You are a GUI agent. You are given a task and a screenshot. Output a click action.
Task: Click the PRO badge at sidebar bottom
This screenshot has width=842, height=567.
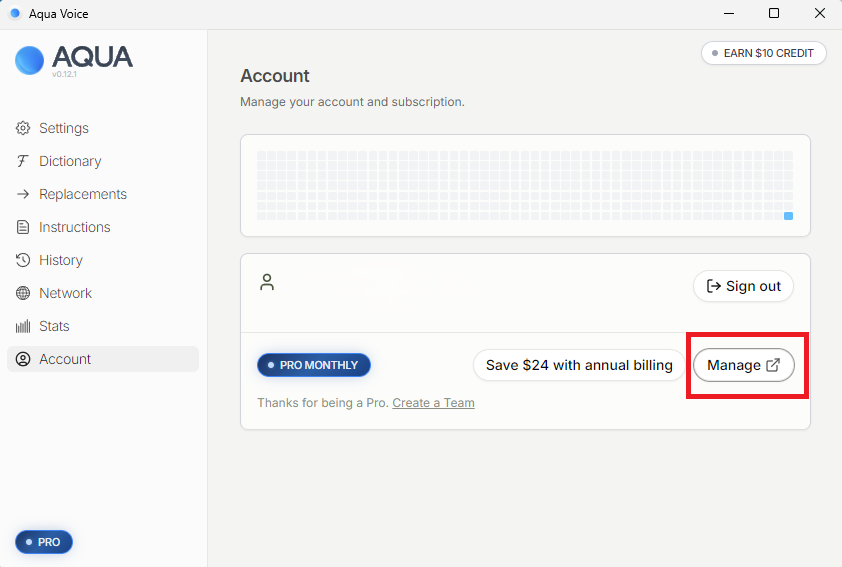(44, 542)
